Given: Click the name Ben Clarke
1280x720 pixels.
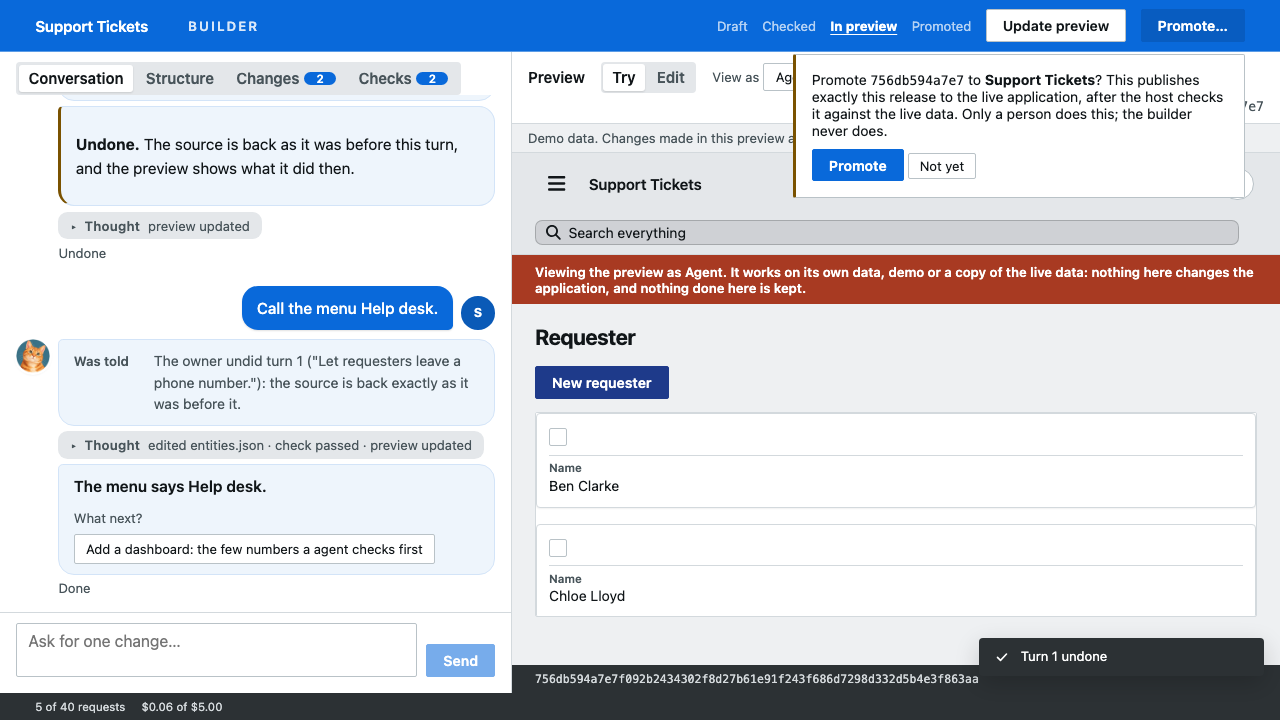Looking at the screenshot, I should [x=584, y=486].
